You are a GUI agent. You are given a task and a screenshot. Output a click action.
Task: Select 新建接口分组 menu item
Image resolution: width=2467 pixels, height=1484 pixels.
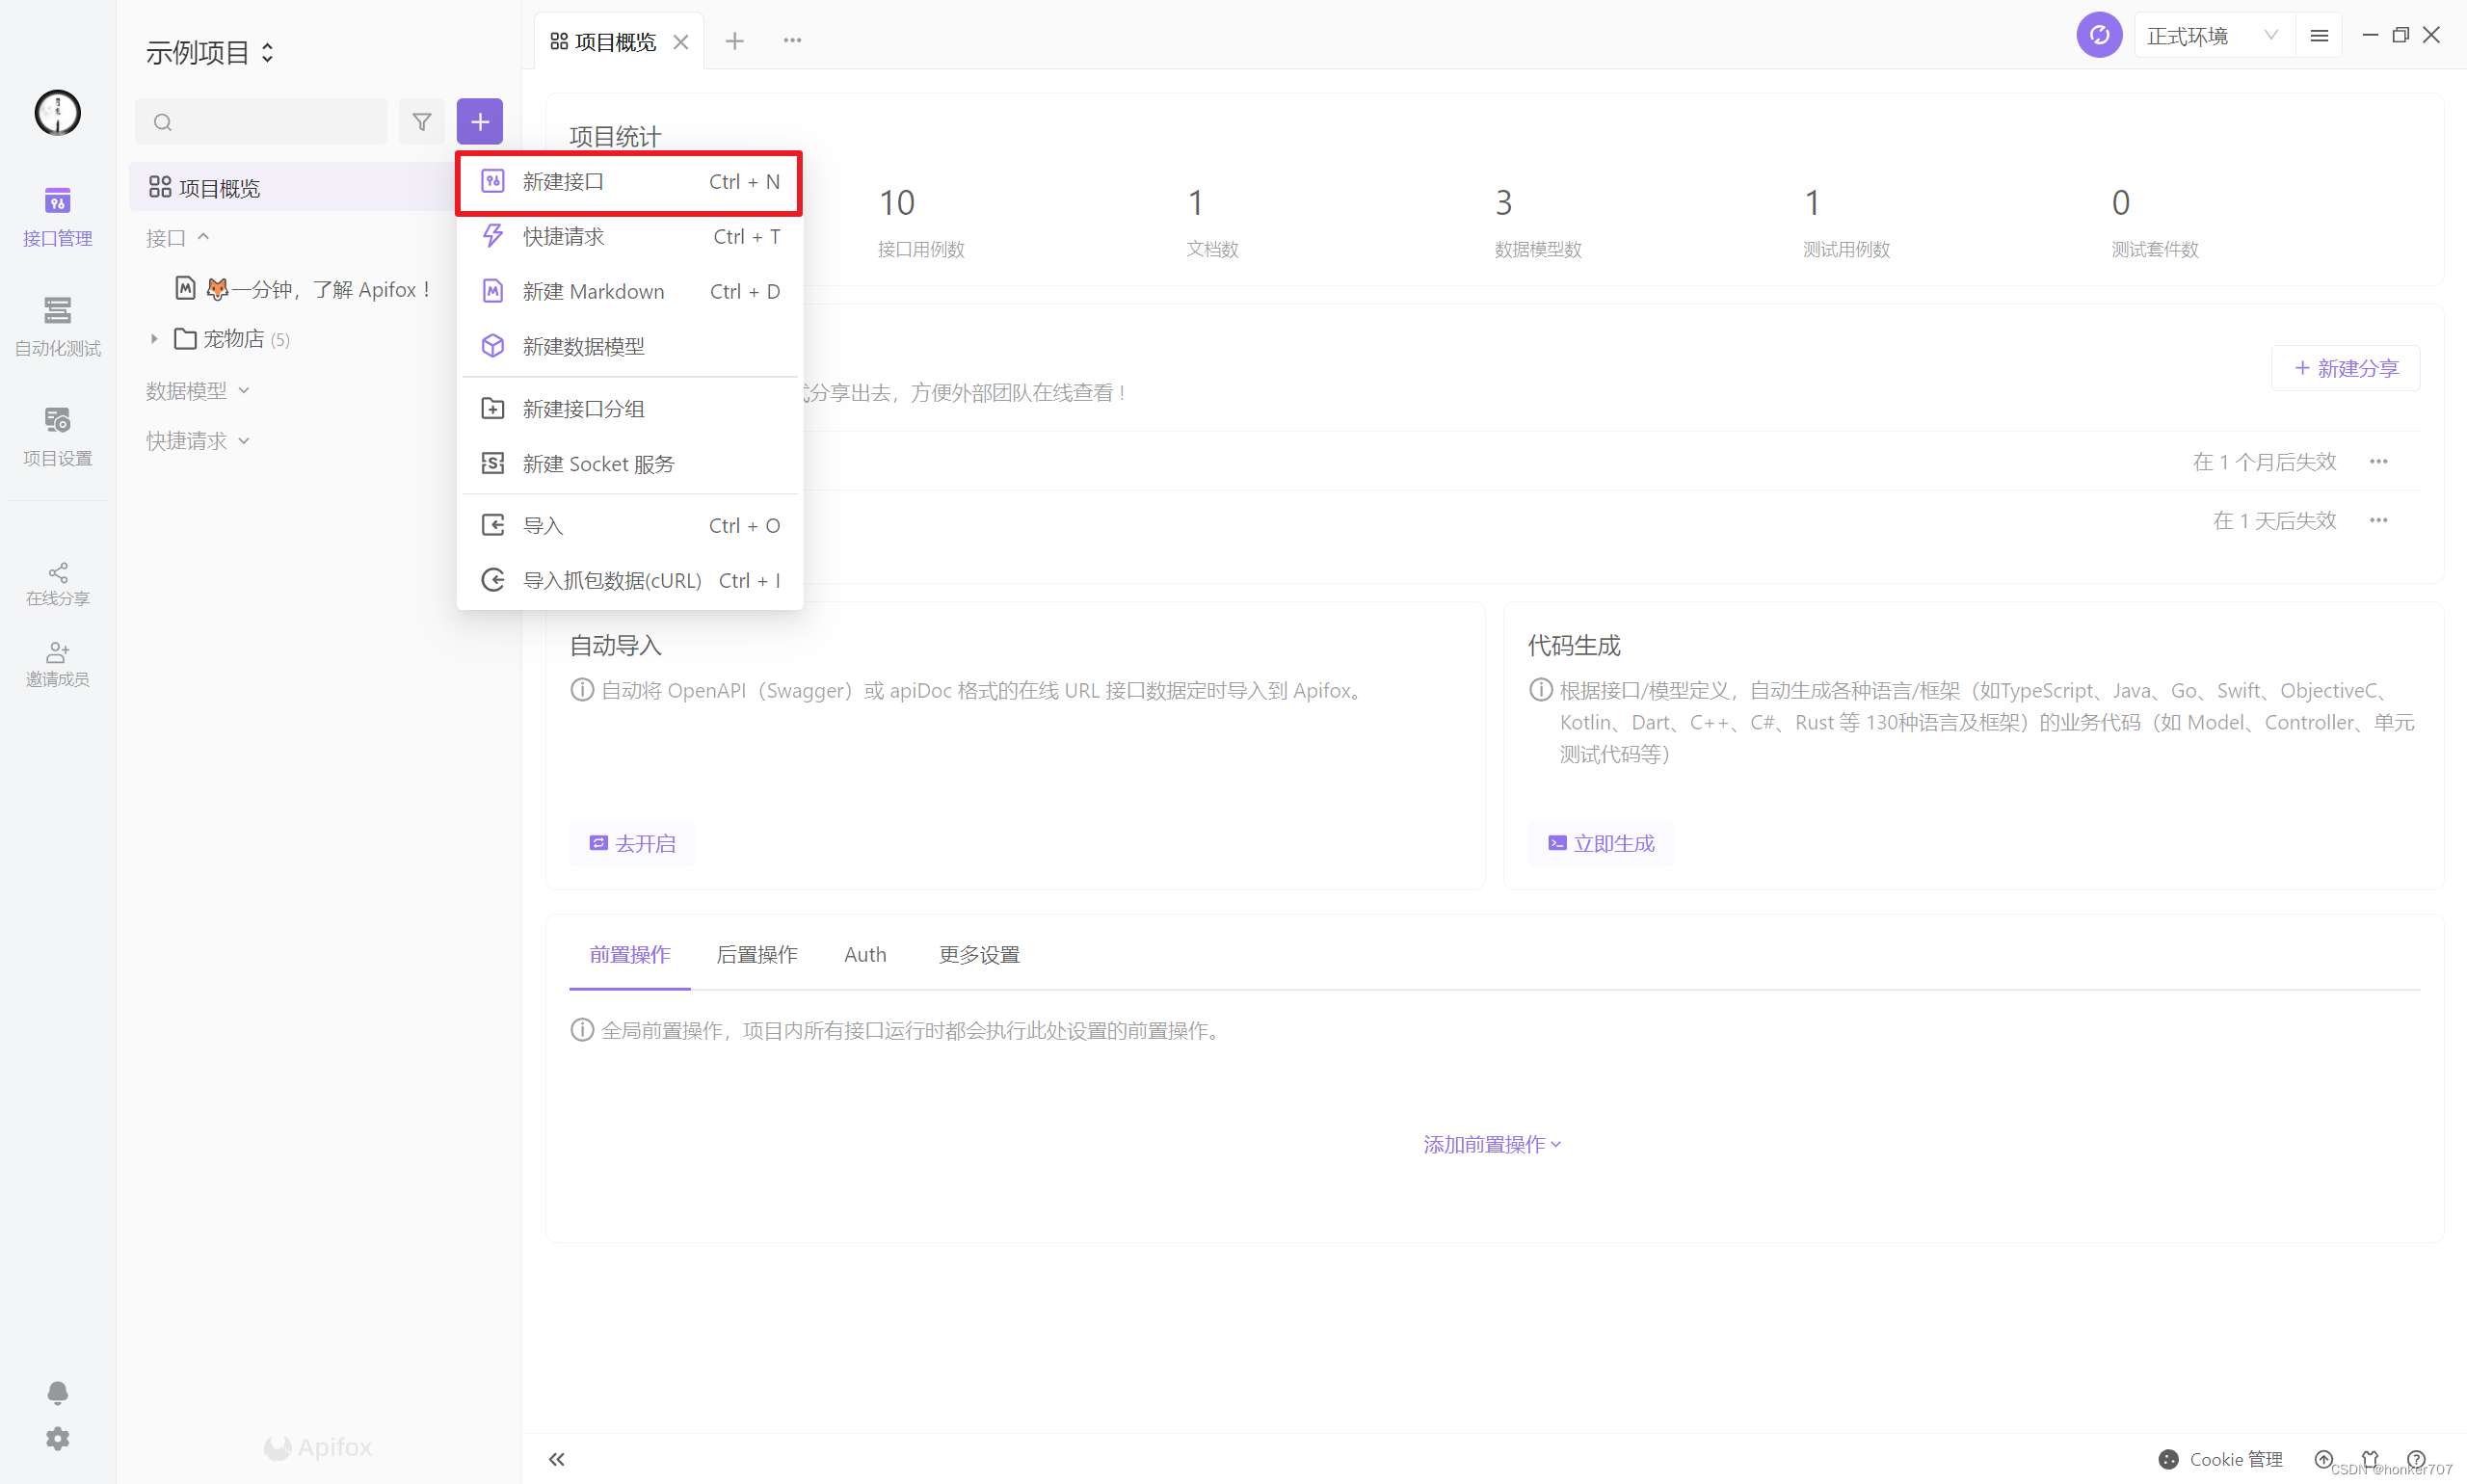pyautogui.click(x=629, y=409)
